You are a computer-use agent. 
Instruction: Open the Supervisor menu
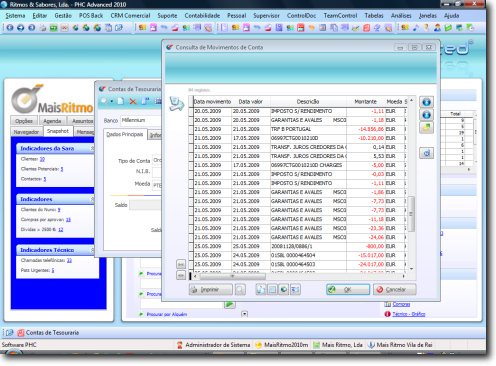click(266, 16)
